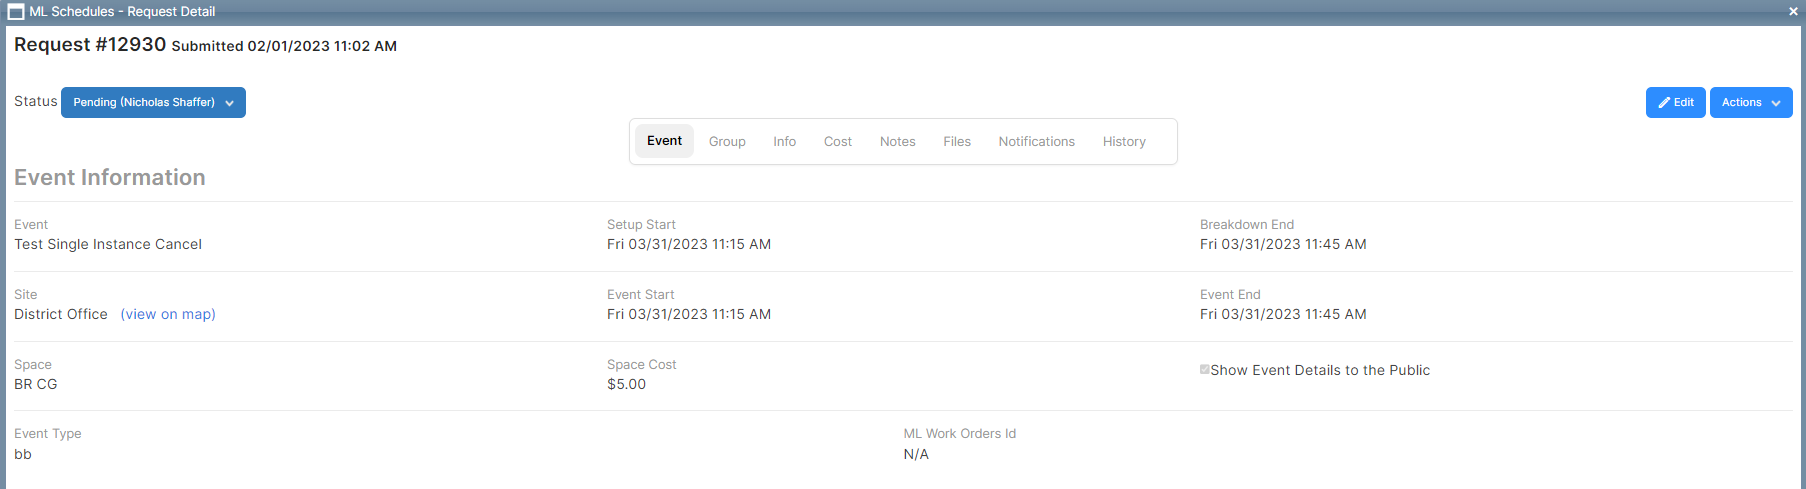Screen dimensions: 1806x489
Task: Click the $5.00 space cost value
Action: [x=626, y=384]
